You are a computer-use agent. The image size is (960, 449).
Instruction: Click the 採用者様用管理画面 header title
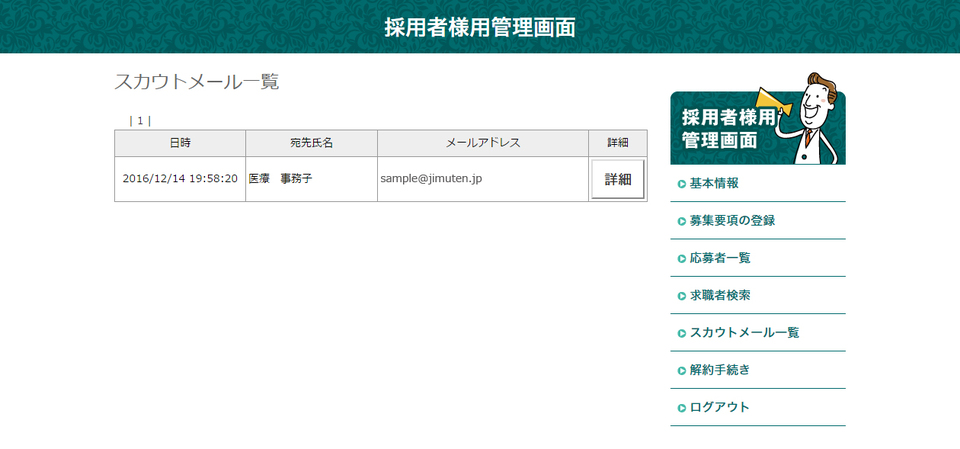pos(480,27)
